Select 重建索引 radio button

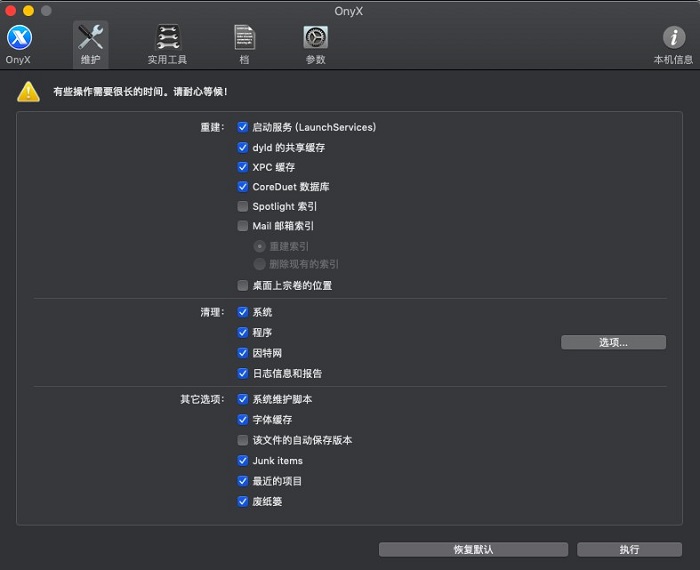pos(259,246)
